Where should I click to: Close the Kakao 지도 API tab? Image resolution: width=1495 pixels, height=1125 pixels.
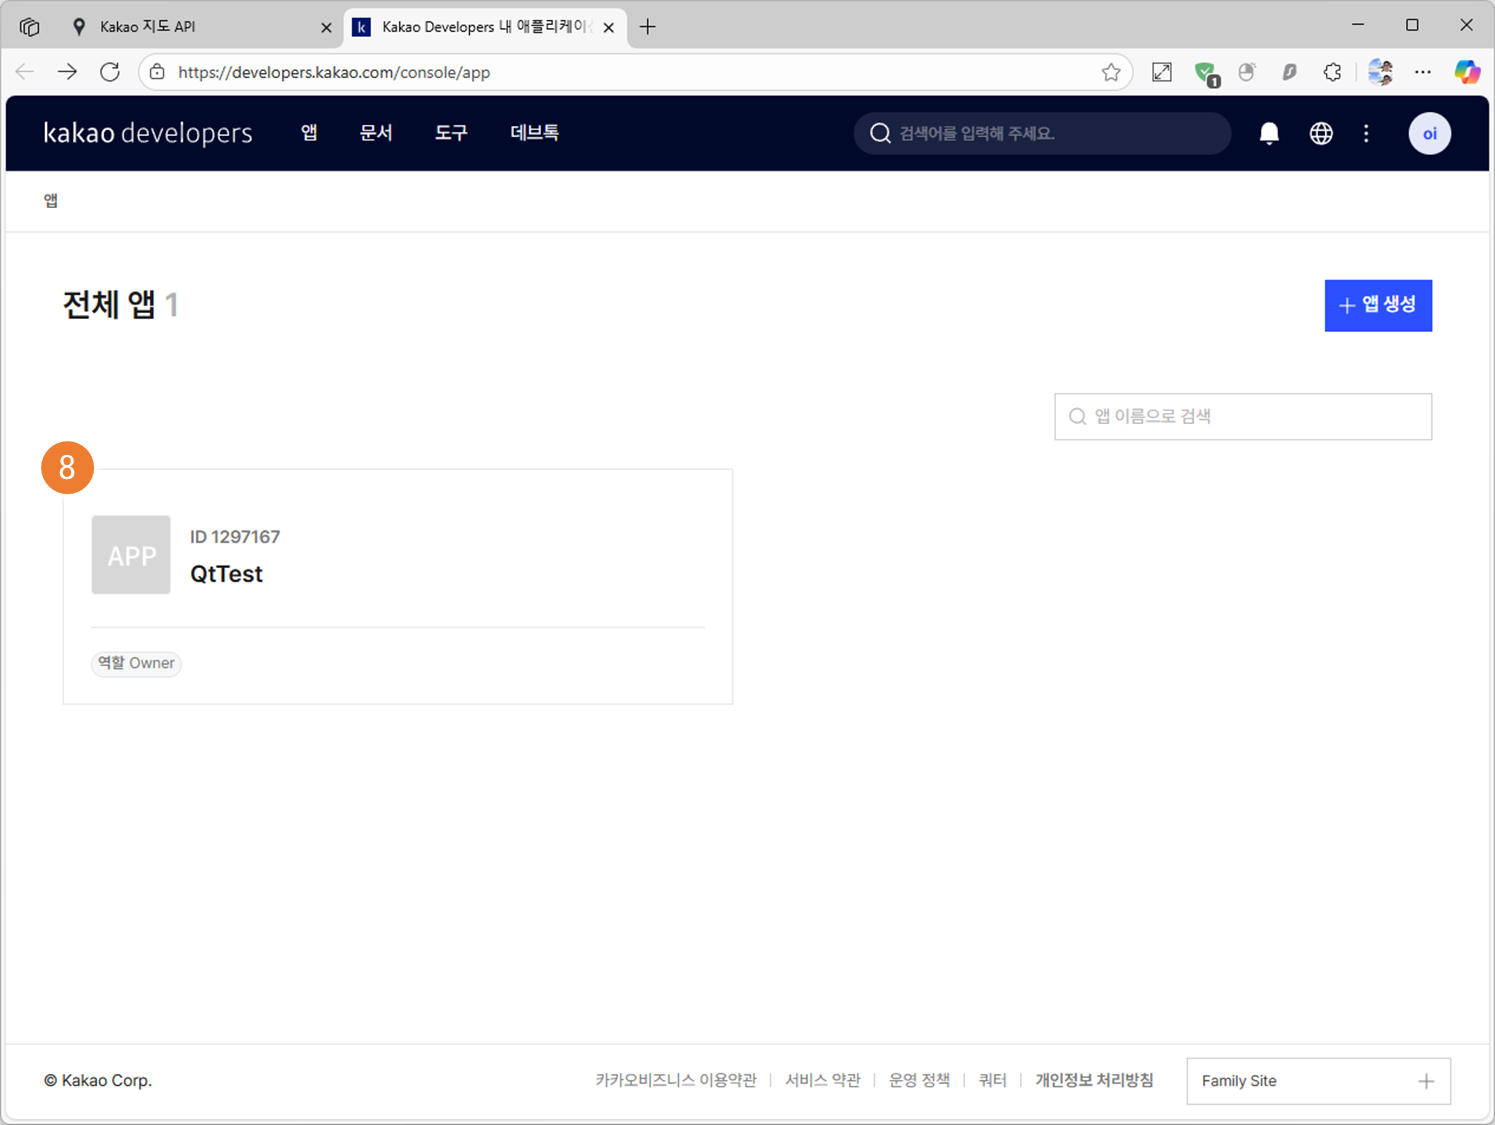[x=326, y=28]
